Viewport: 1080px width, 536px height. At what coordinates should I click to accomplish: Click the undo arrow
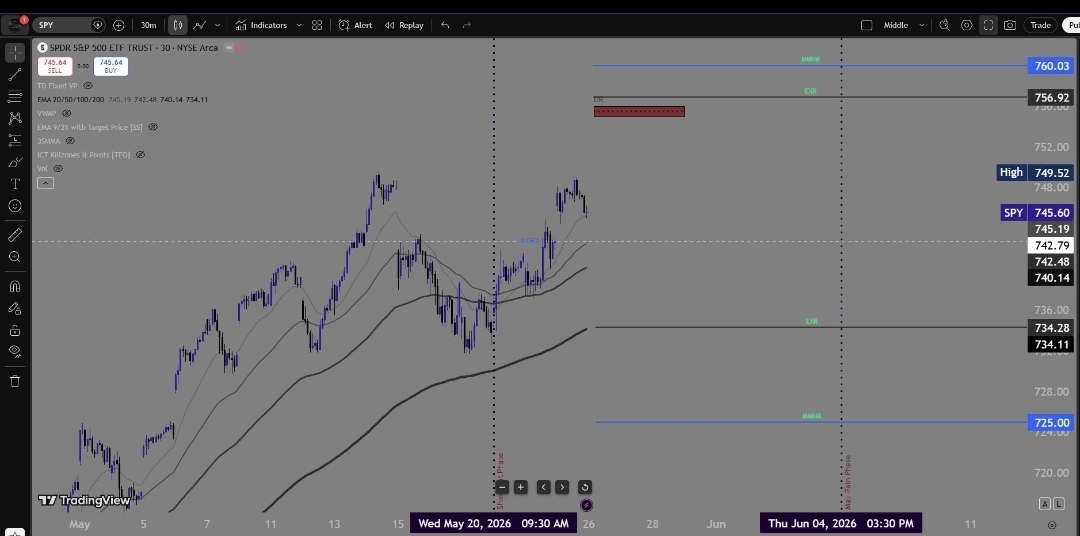pos(445,25)
